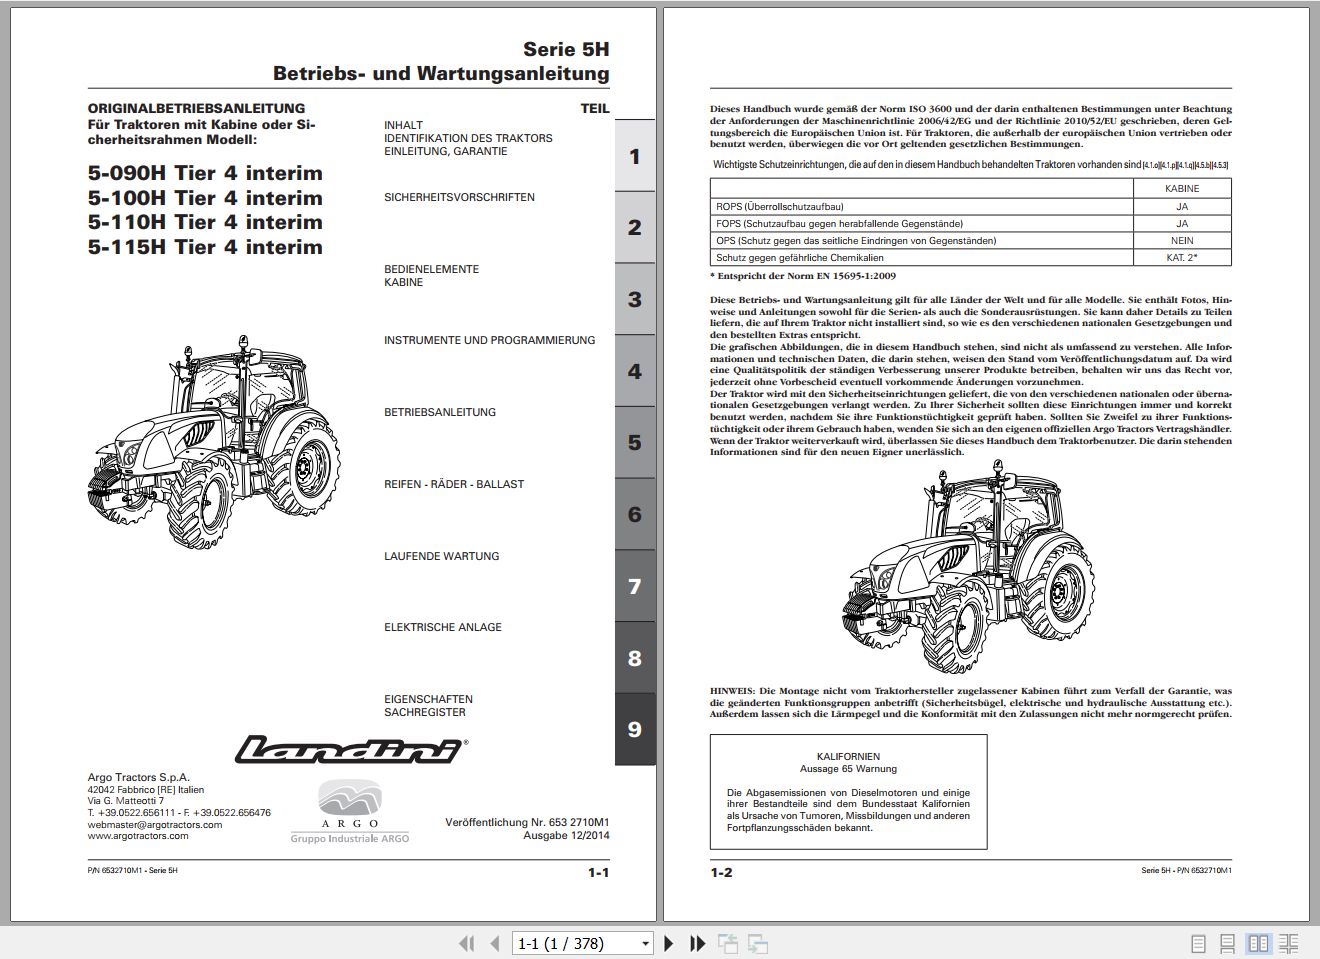
Task: Click the IDENTIFIKATION DES TRAKTORS entry
Action: pos(468,139)
